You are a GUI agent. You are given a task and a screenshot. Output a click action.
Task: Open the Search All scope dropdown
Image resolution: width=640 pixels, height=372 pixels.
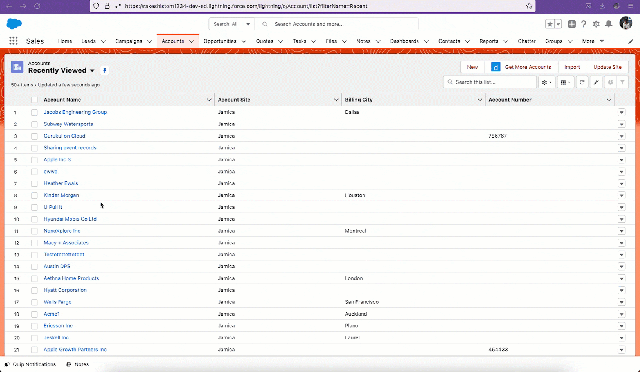coord(231,24)
